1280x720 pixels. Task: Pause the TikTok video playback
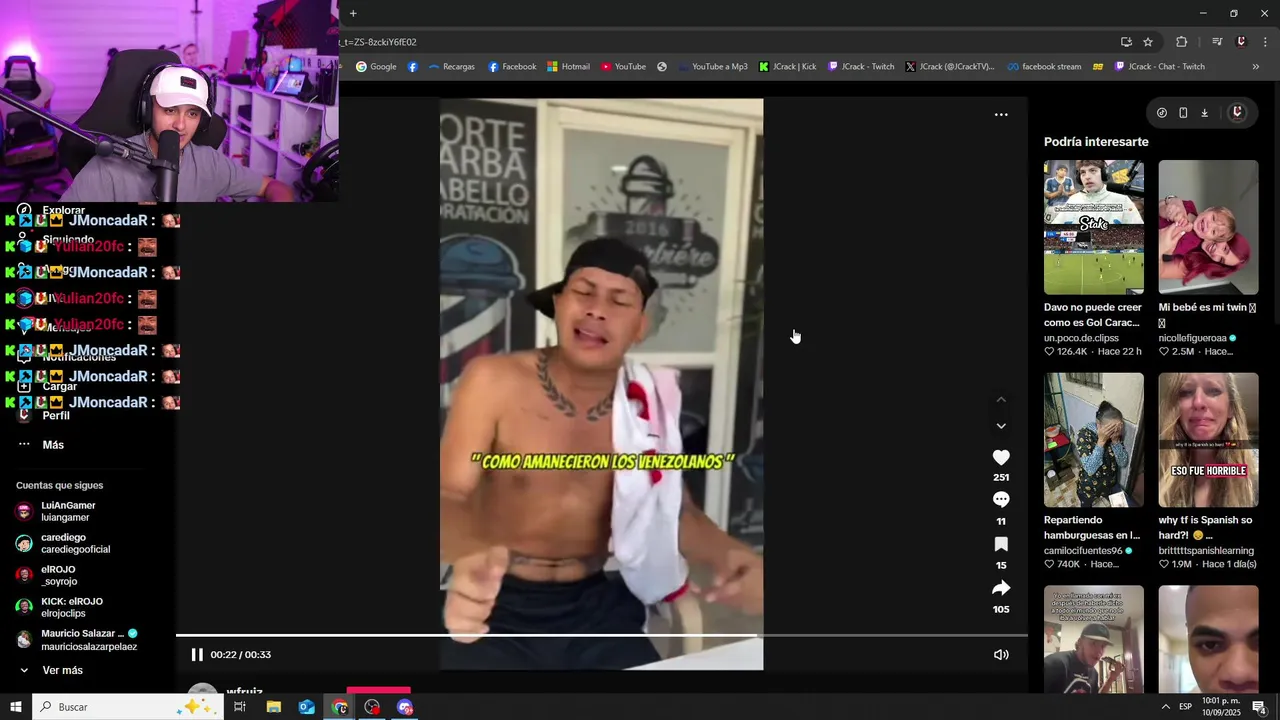[x=197, y=655]
